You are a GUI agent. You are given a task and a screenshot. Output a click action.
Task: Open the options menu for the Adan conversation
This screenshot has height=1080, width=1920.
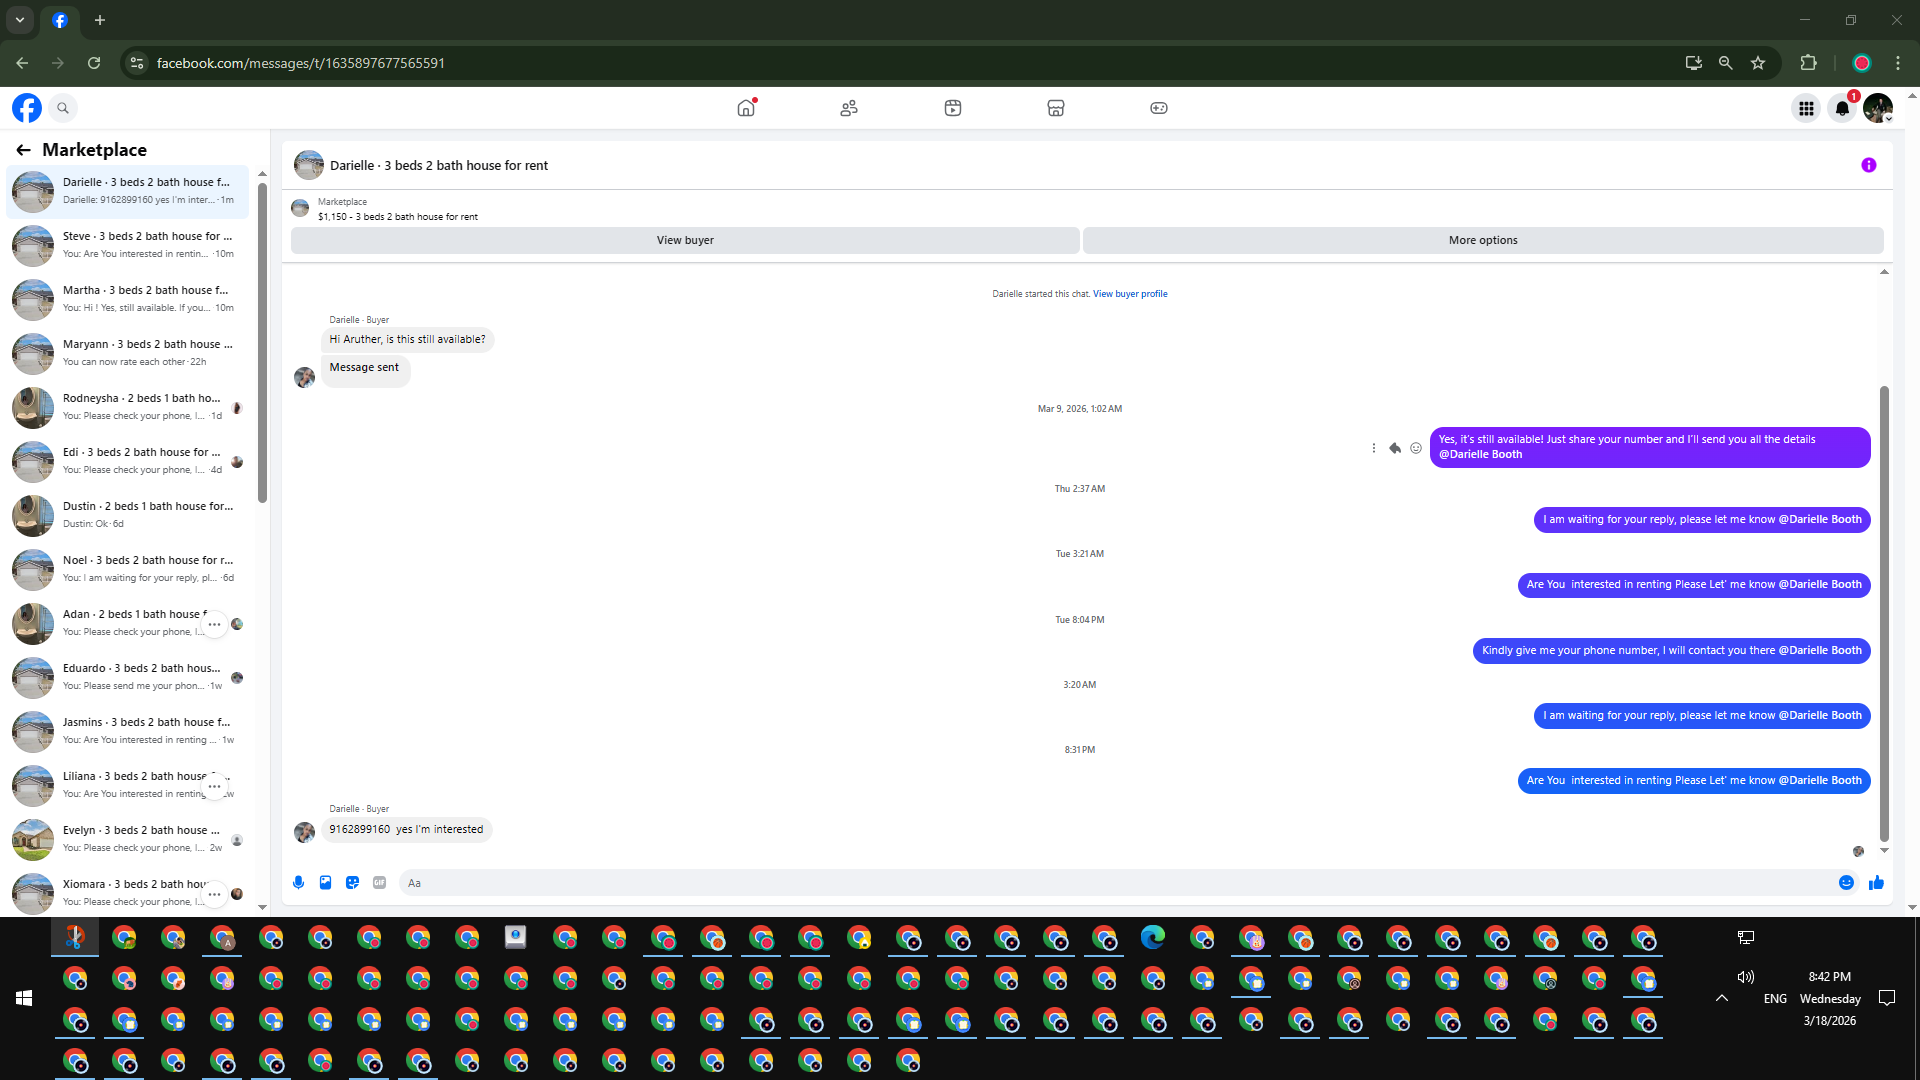pyautogui.click(x=214, y=624)
